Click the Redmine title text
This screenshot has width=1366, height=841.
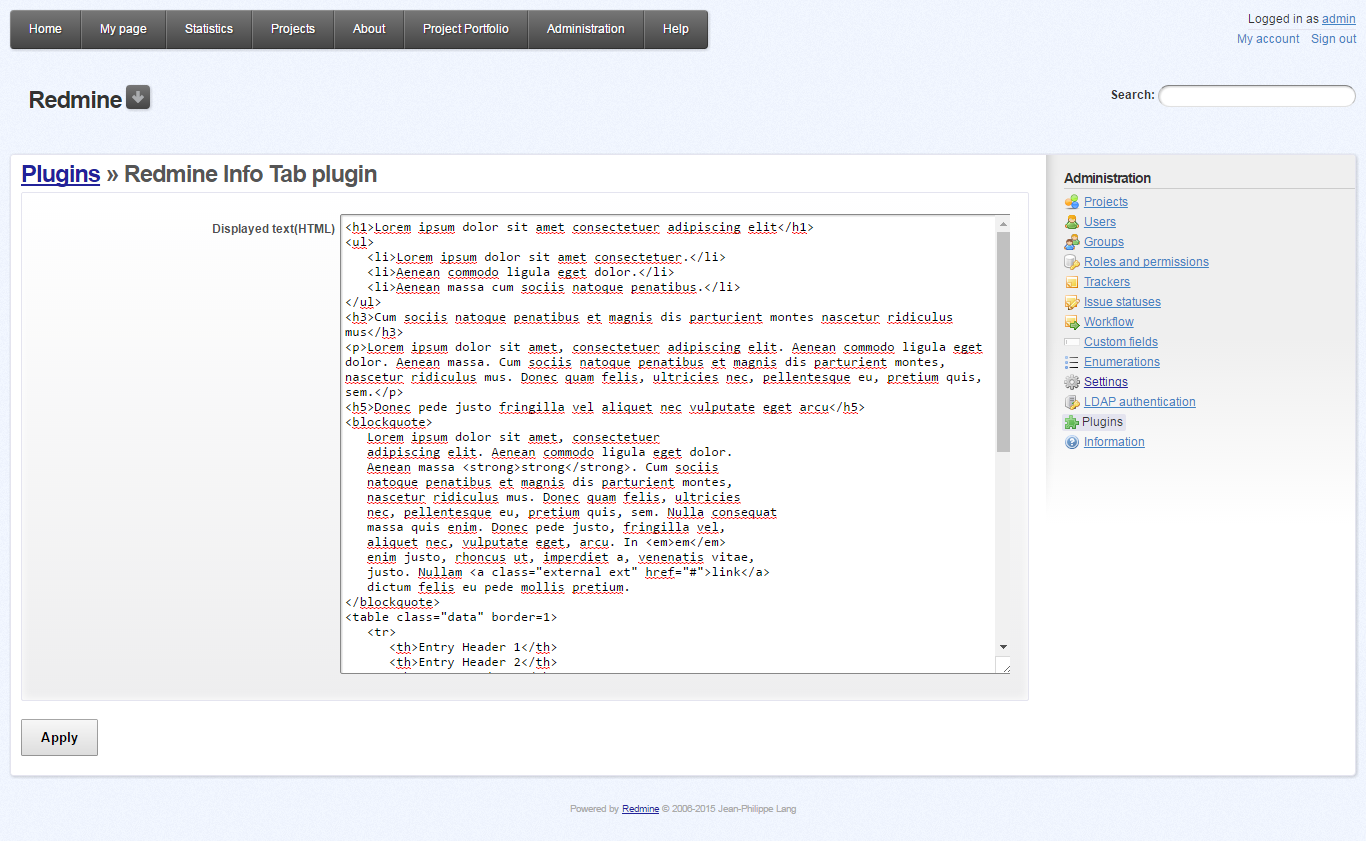(75, 100)
